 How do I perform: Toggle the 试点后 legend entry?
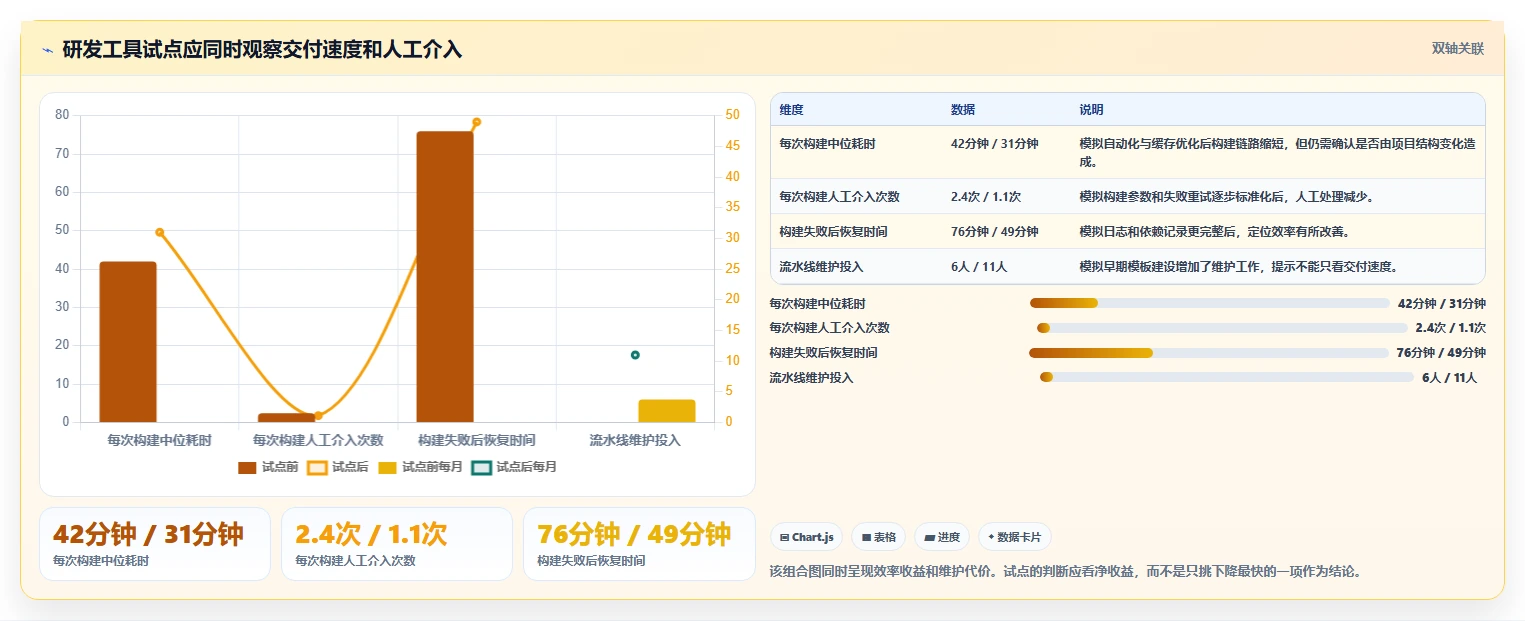337,467
